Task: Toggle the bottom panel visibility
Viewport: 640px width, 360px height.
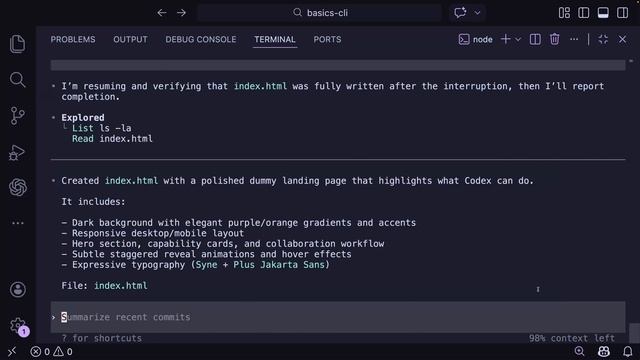Action: pos(603,13)
